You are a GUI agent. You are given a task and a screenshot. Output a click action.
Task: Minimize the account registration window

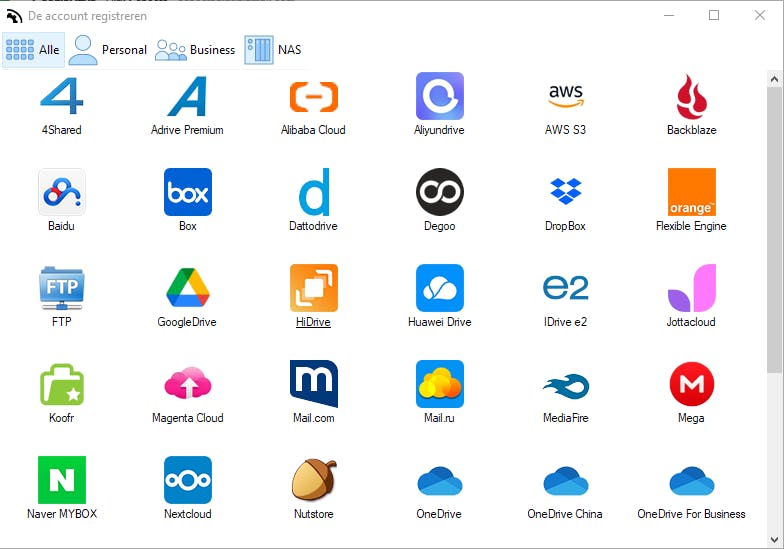click(669, 16)
